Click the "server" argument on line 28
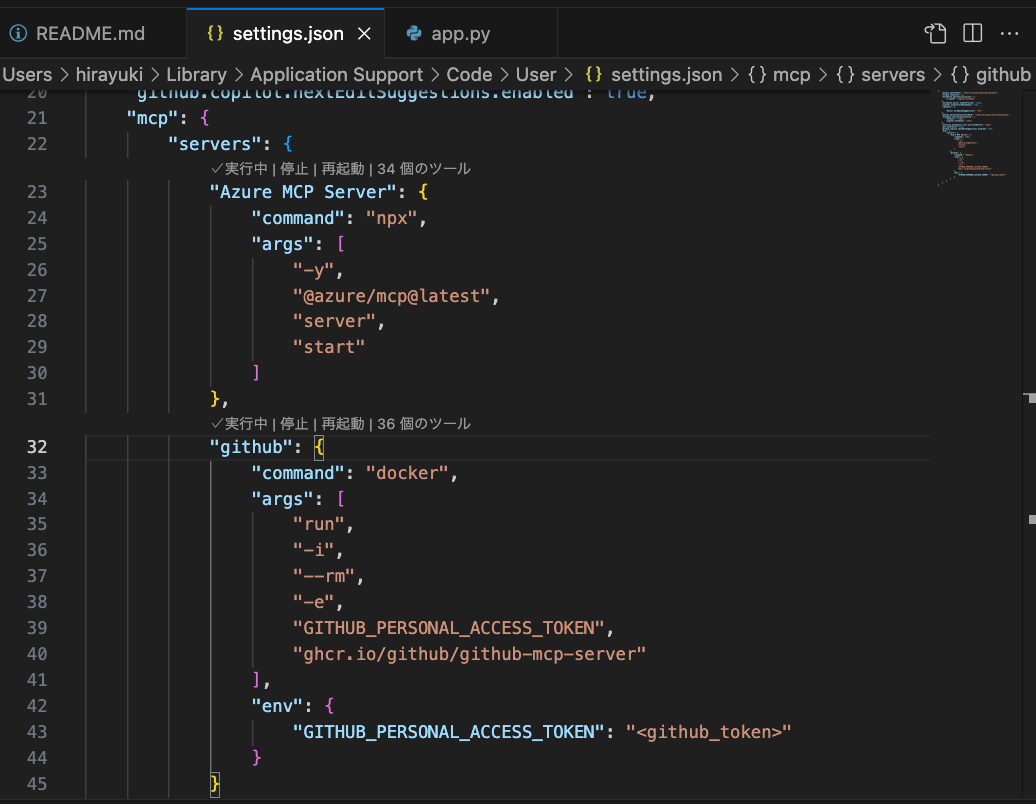The height and width of the screenshot is (804, 1036). tap(334, 321)
